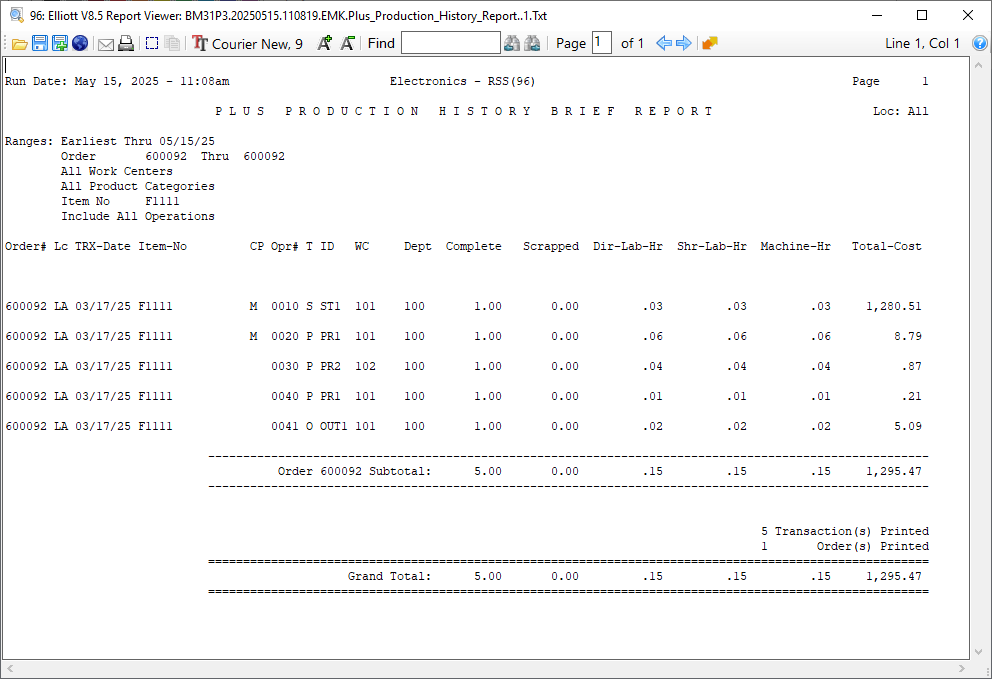Click the Complete column header
This screenshot has height=679, width=992.
[x=474, y=246]
